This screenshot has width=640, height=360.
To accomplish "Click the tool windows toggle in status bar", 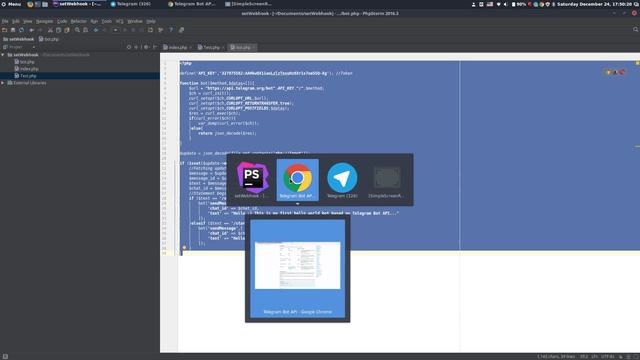I will (x=5, y=356).
